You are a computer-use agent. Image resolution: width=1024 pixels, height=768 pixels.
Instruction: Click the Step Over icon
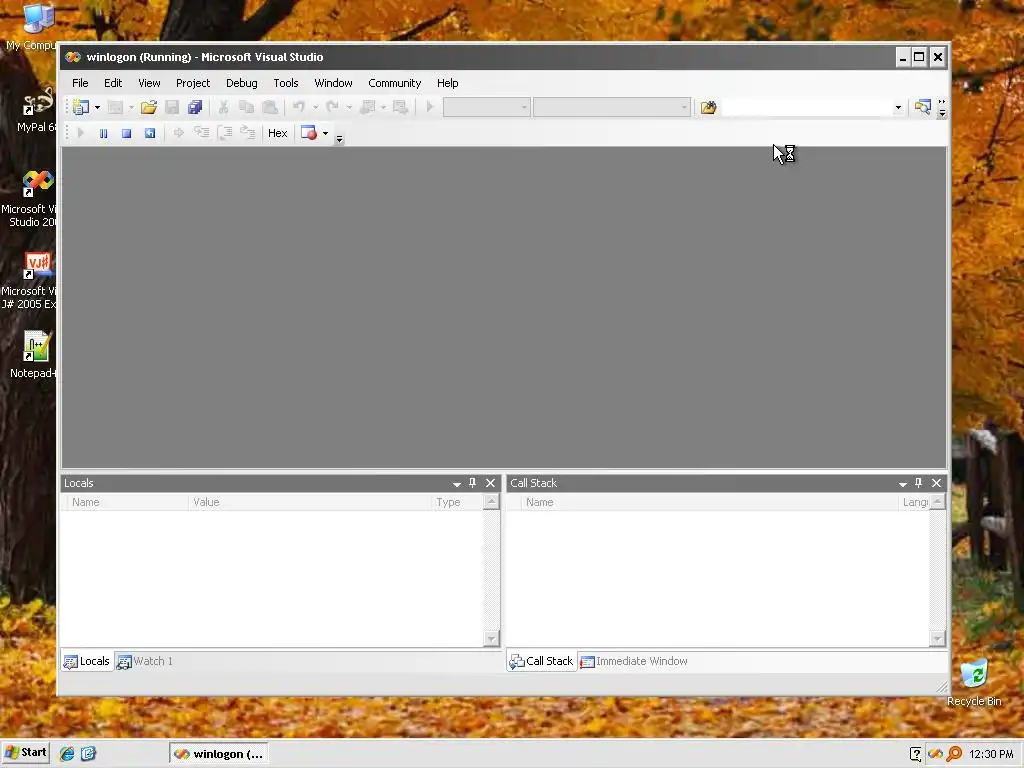(225, 133)
